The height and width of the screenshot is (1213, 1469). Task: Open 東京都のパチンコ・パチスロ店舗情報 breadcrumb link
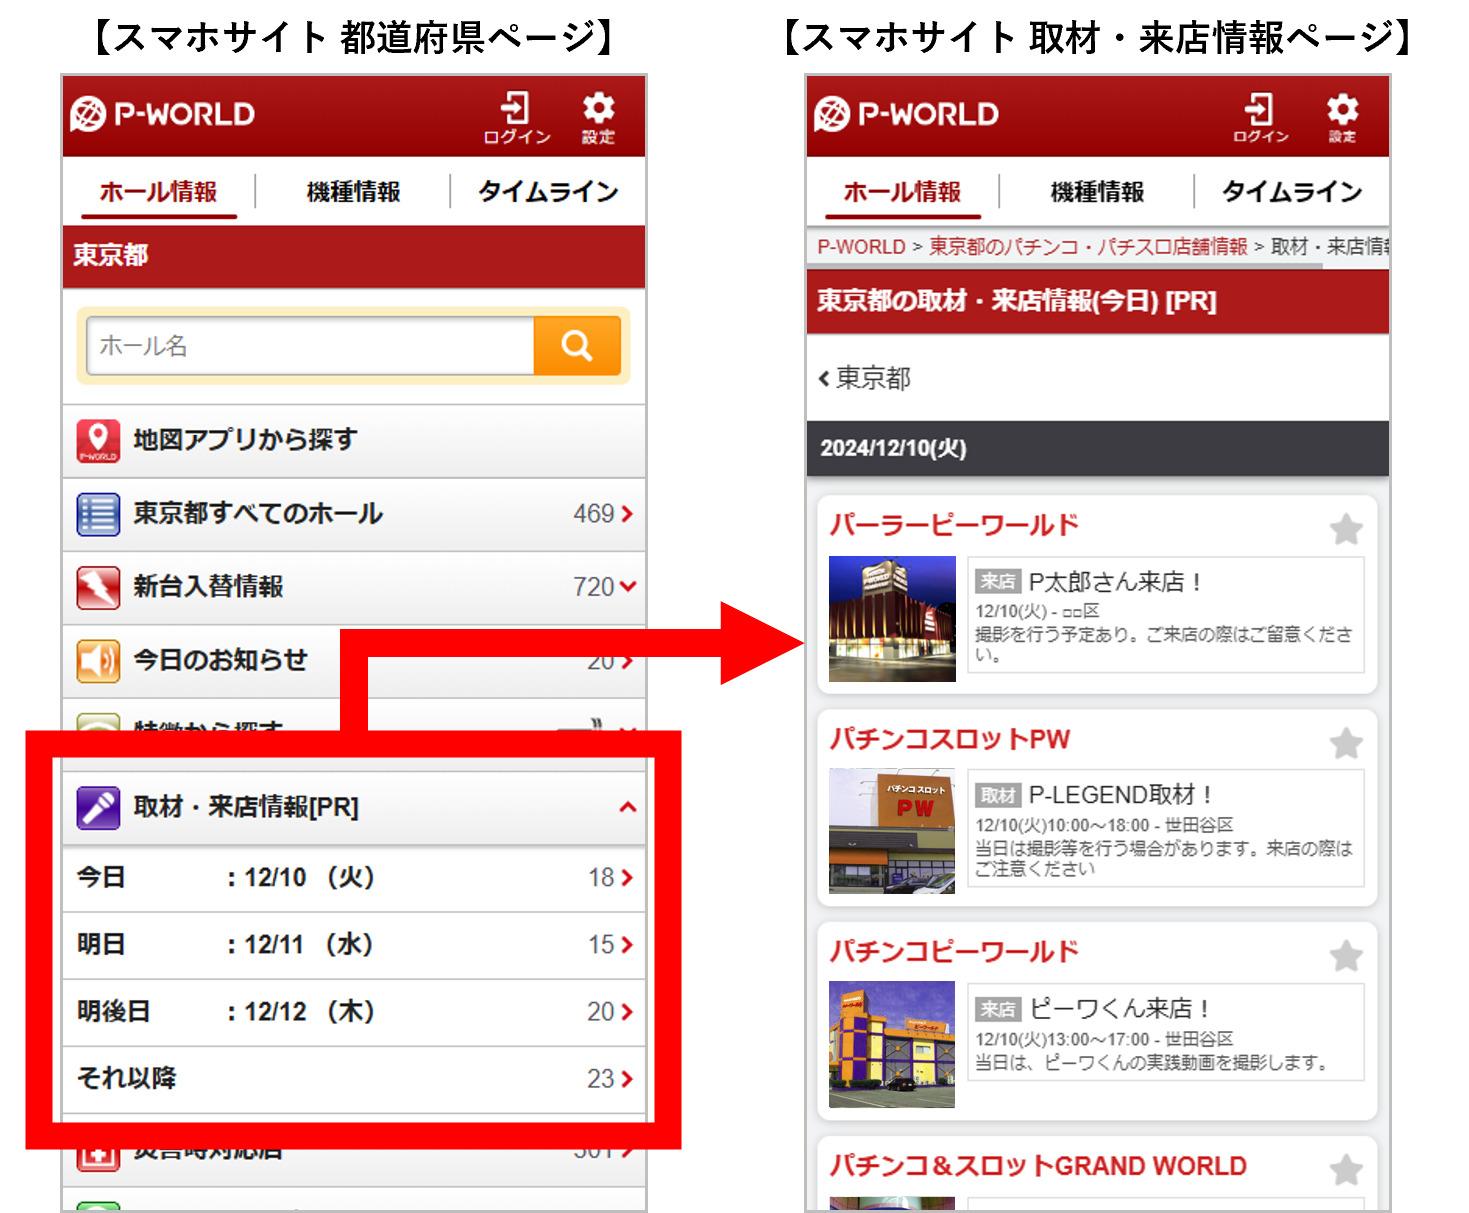click(1087, 247)
